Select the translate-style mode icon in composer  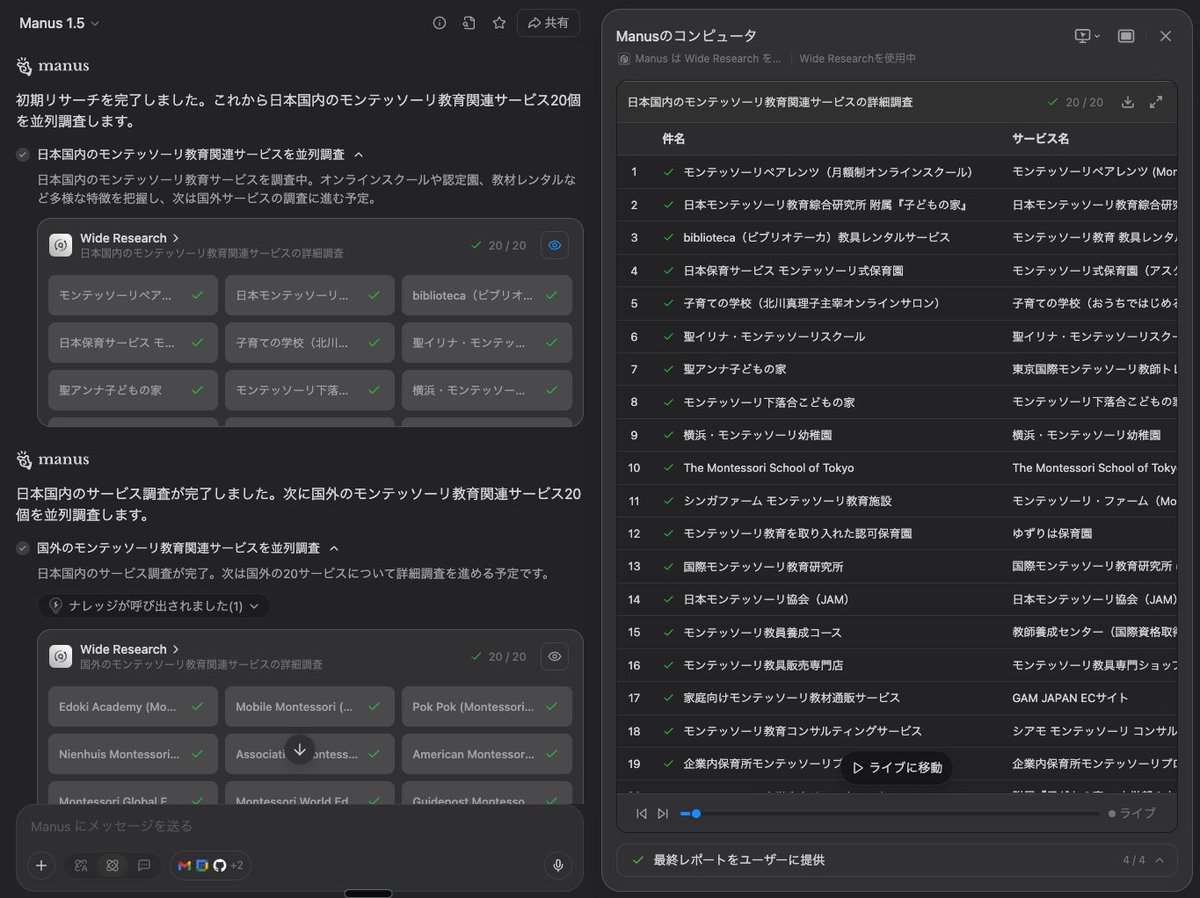81,866
